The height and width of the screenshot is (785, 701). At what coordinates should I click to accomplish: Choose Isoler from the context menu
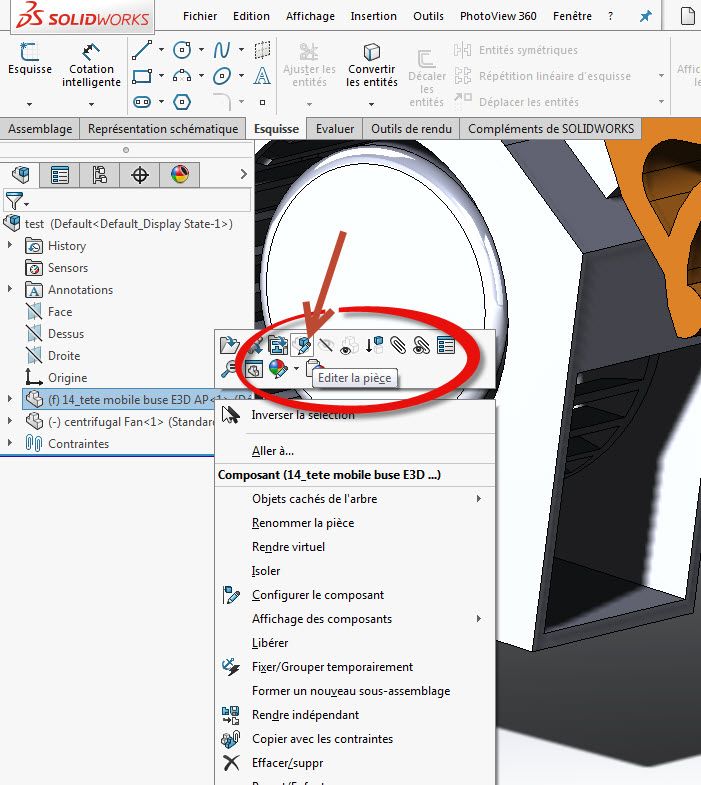(x=266, y=571)
